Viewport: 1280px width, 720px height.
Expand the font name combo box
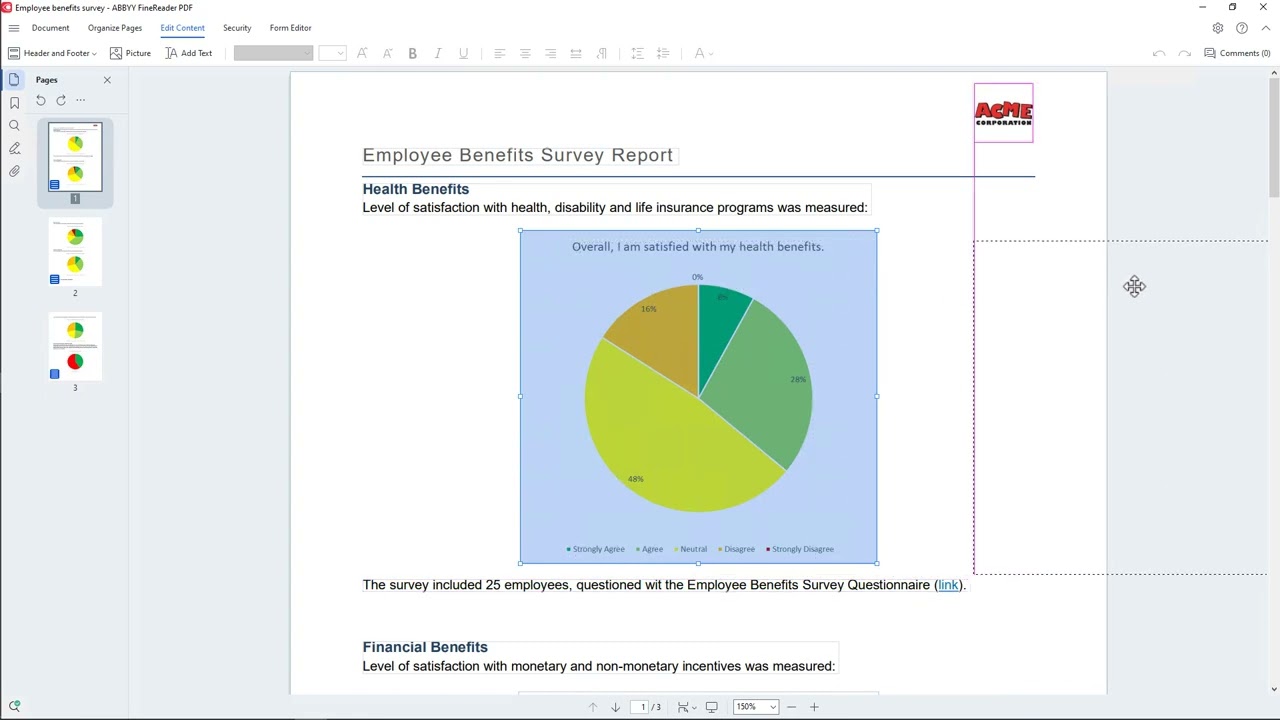pos(273,53)
